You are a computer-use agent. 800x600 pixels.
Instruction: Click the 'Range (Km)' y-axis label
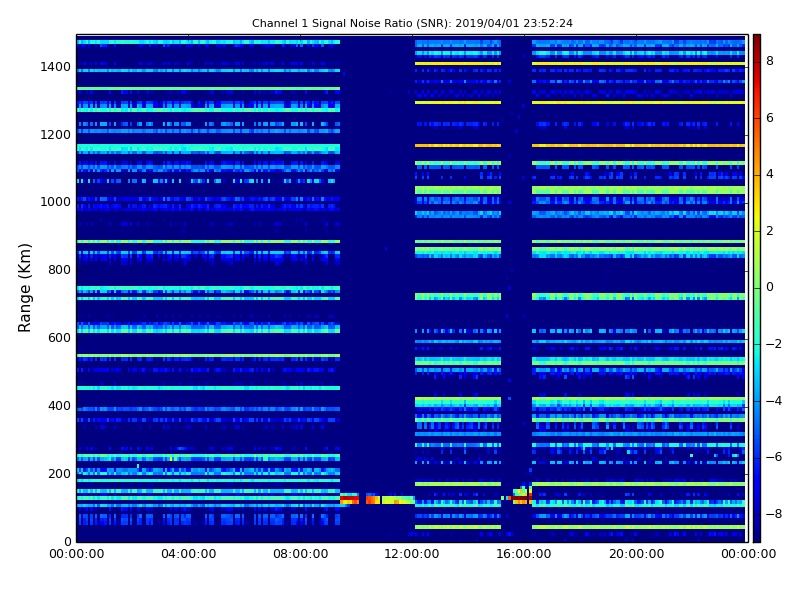point(24,288)
